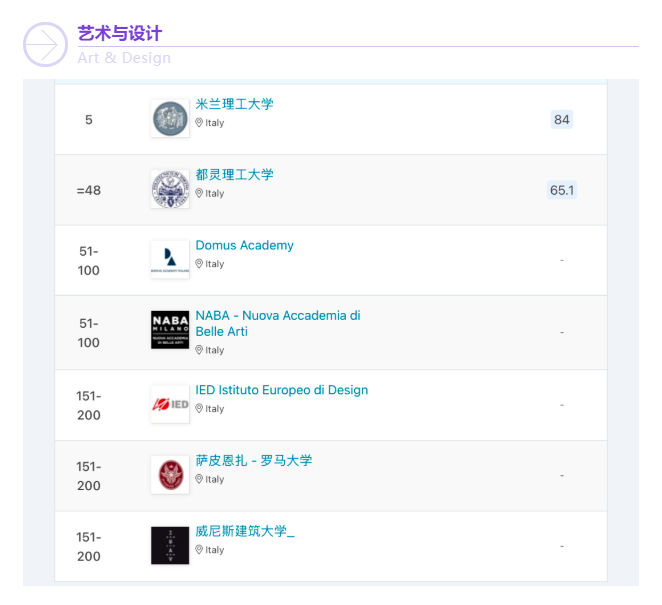Screen dimensions: 662x605
Task: Open IED Istituto Europeo di Design link
Action: (x=282, y=390)
